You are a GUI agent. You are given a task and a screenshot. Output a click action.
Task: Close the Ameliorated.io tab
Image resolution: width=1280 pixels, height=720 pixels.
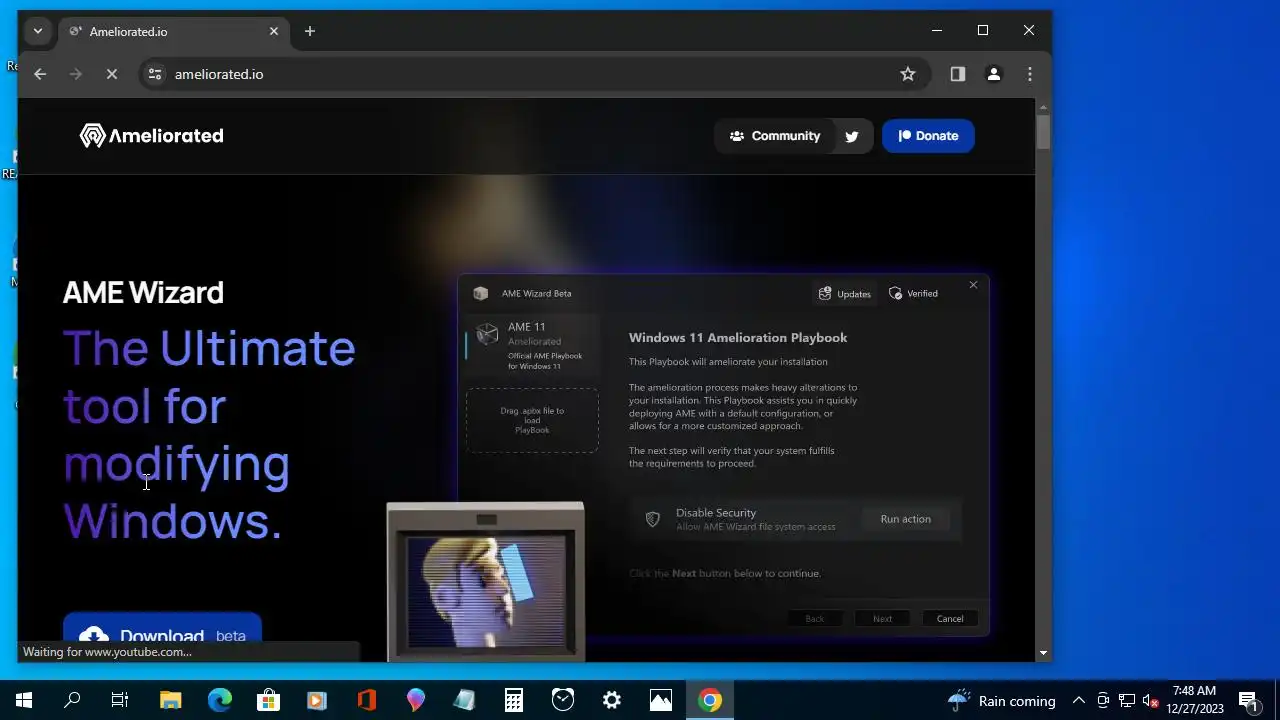(274, 31)
